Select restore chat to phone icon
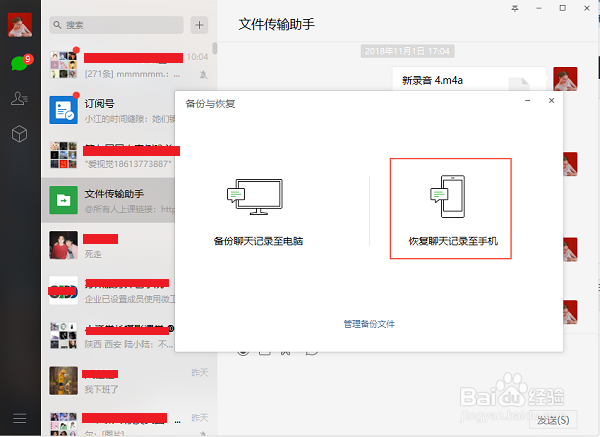 [447, 197]
